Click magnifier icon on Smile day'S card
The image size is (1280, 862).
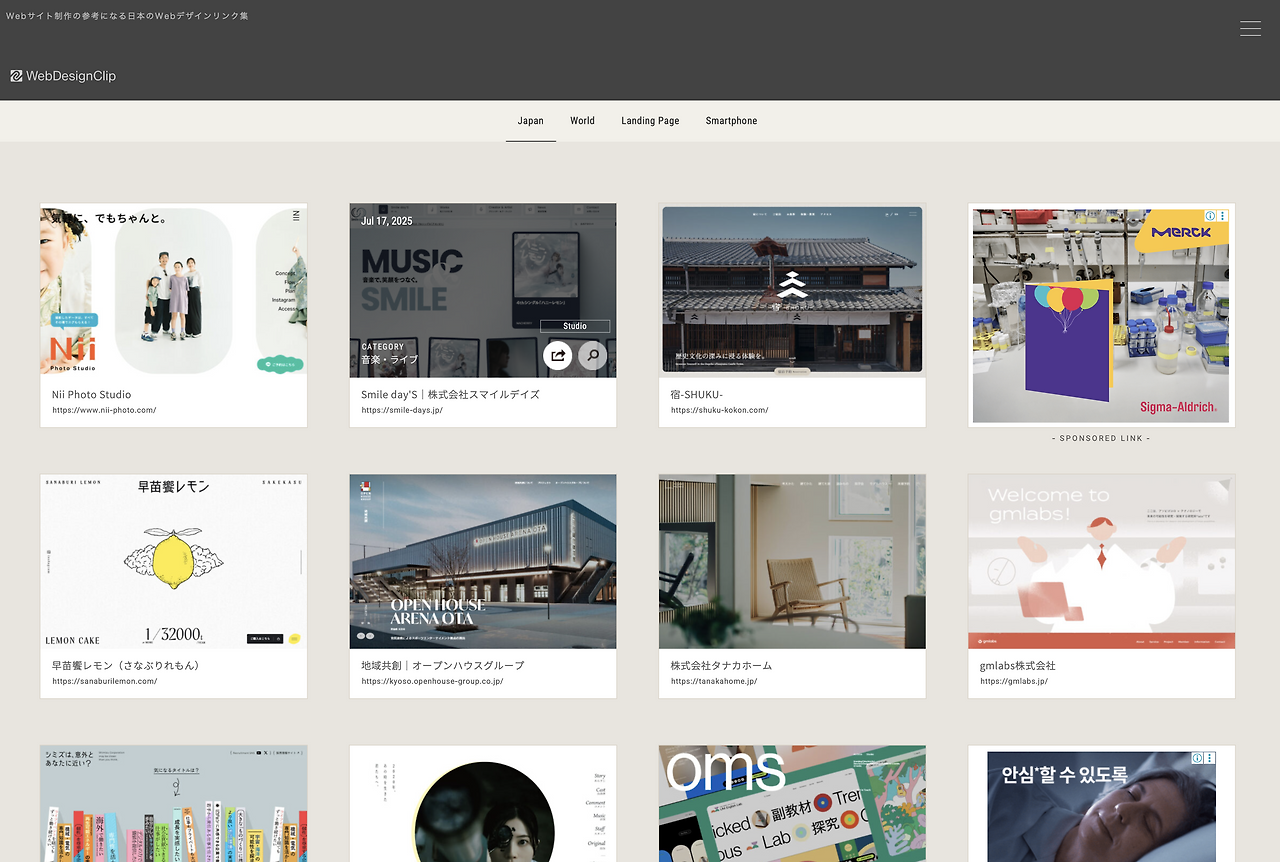point(593,355)
